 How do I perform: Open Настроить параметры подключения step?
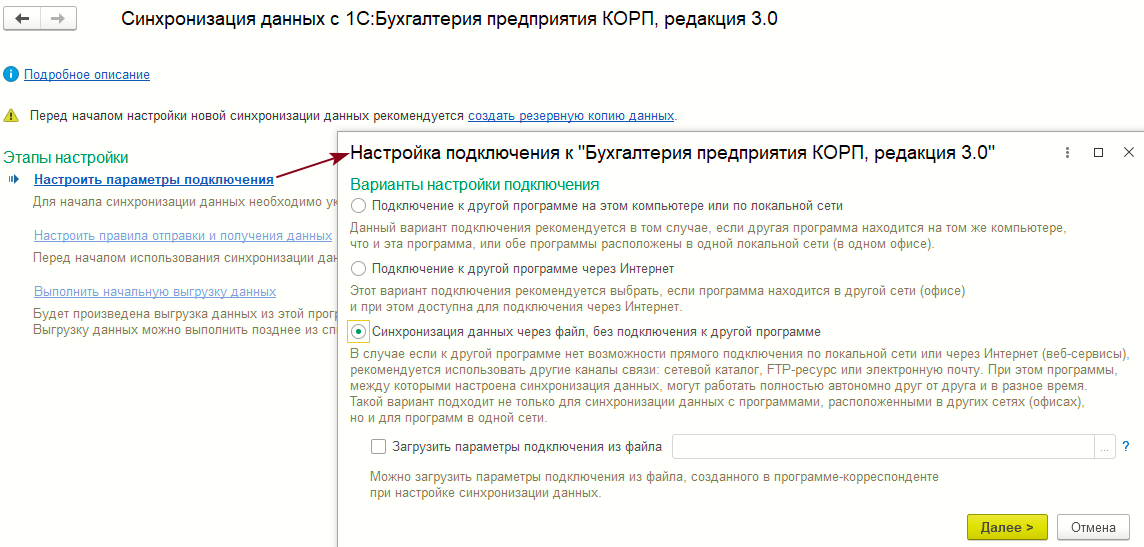tap(153, 180)
